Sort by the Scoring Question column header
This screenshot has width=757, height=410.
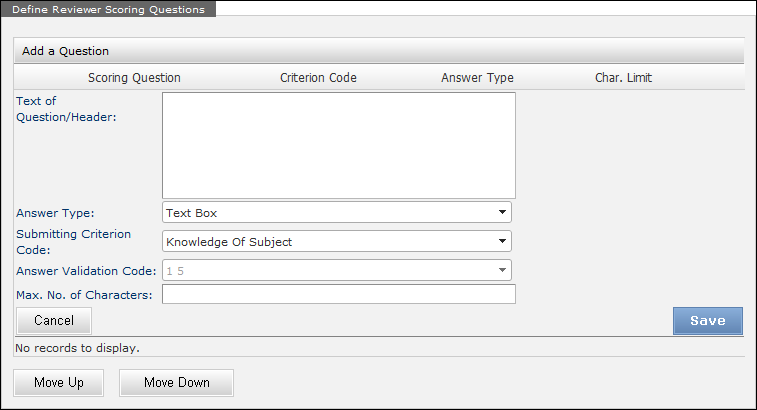pyautogui.click(x=134, y=77)
